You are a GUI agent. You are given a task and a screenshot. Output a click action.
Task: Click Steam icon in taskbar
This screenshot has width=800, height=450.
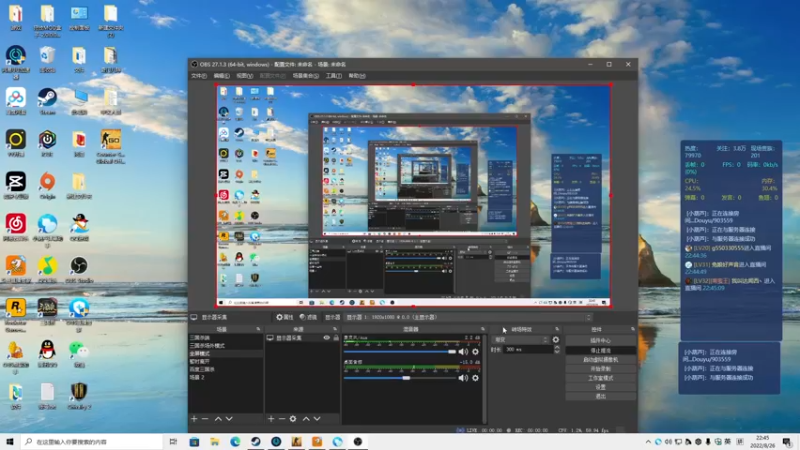[x=256, y=442]
